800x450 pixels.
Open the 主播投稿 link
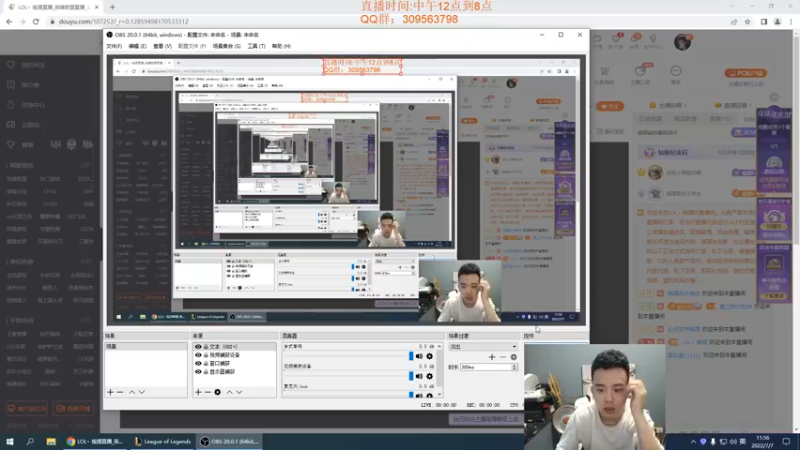[668, 105]
